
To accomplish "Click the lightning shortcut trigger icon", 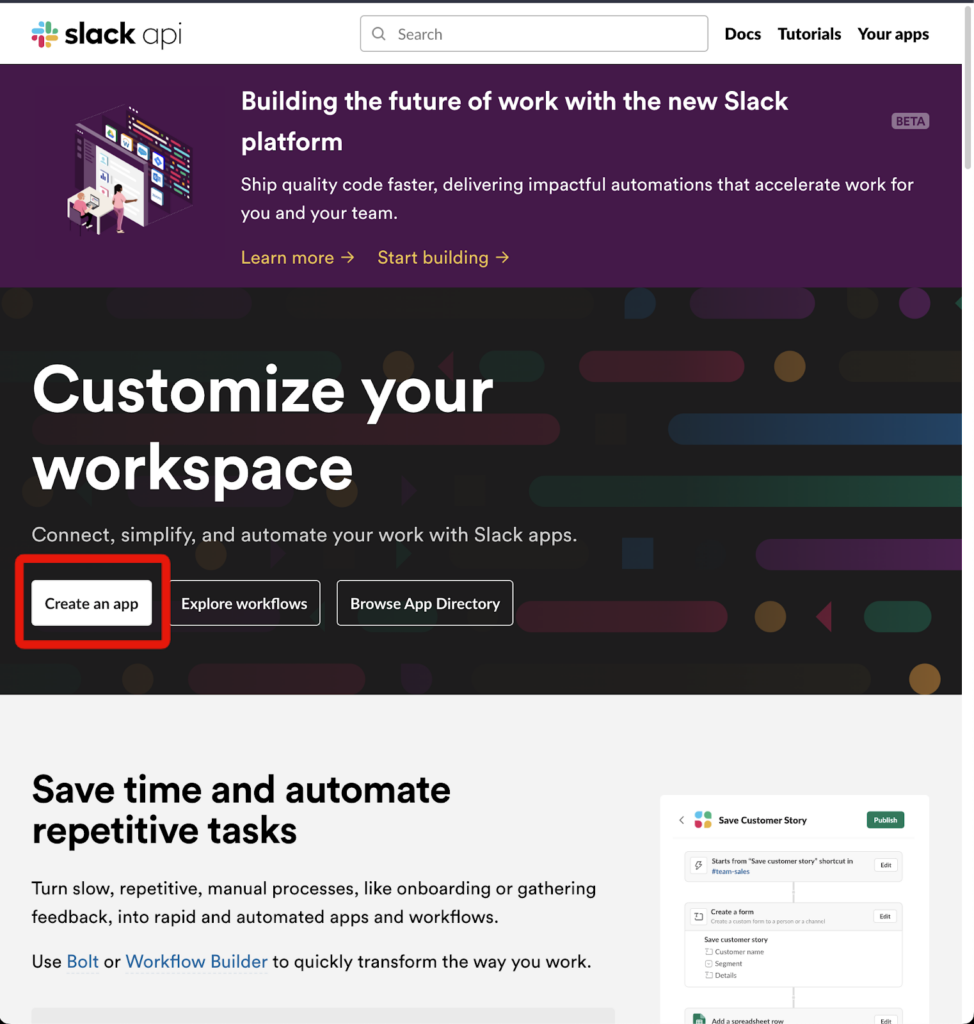I will tap(698, 865).
